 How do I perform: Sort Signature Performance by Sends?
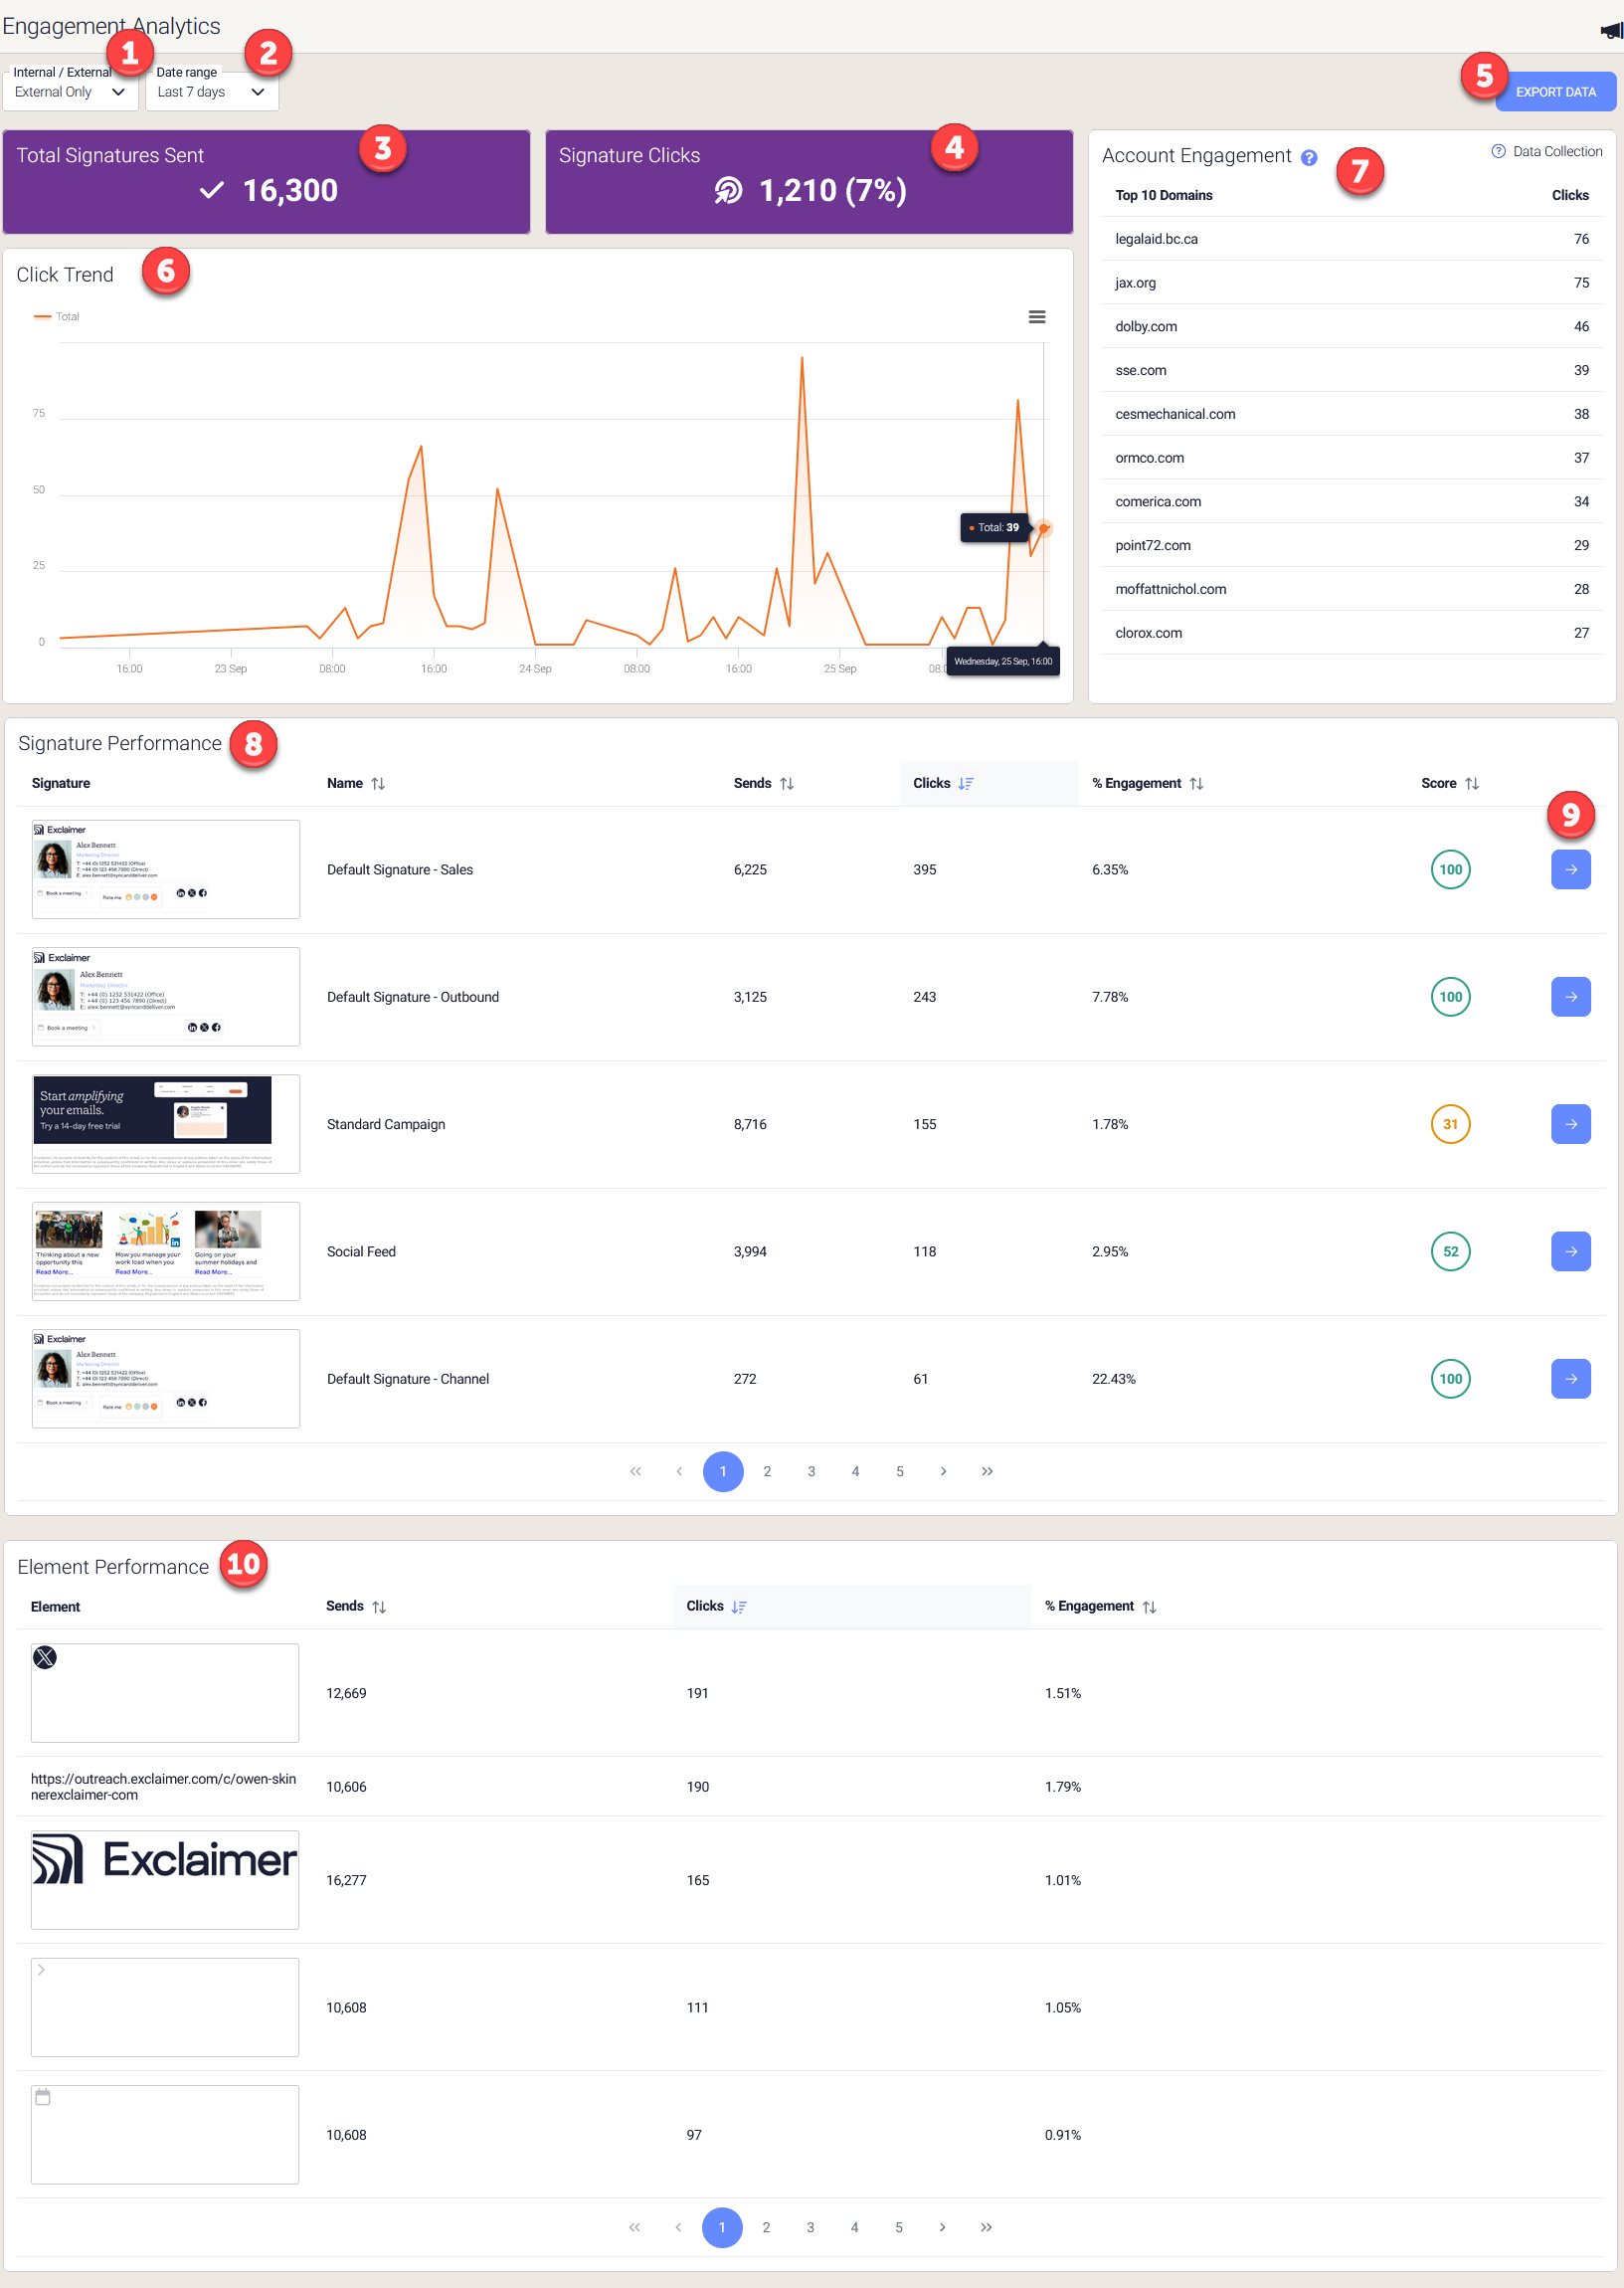(x=788, y=783)
